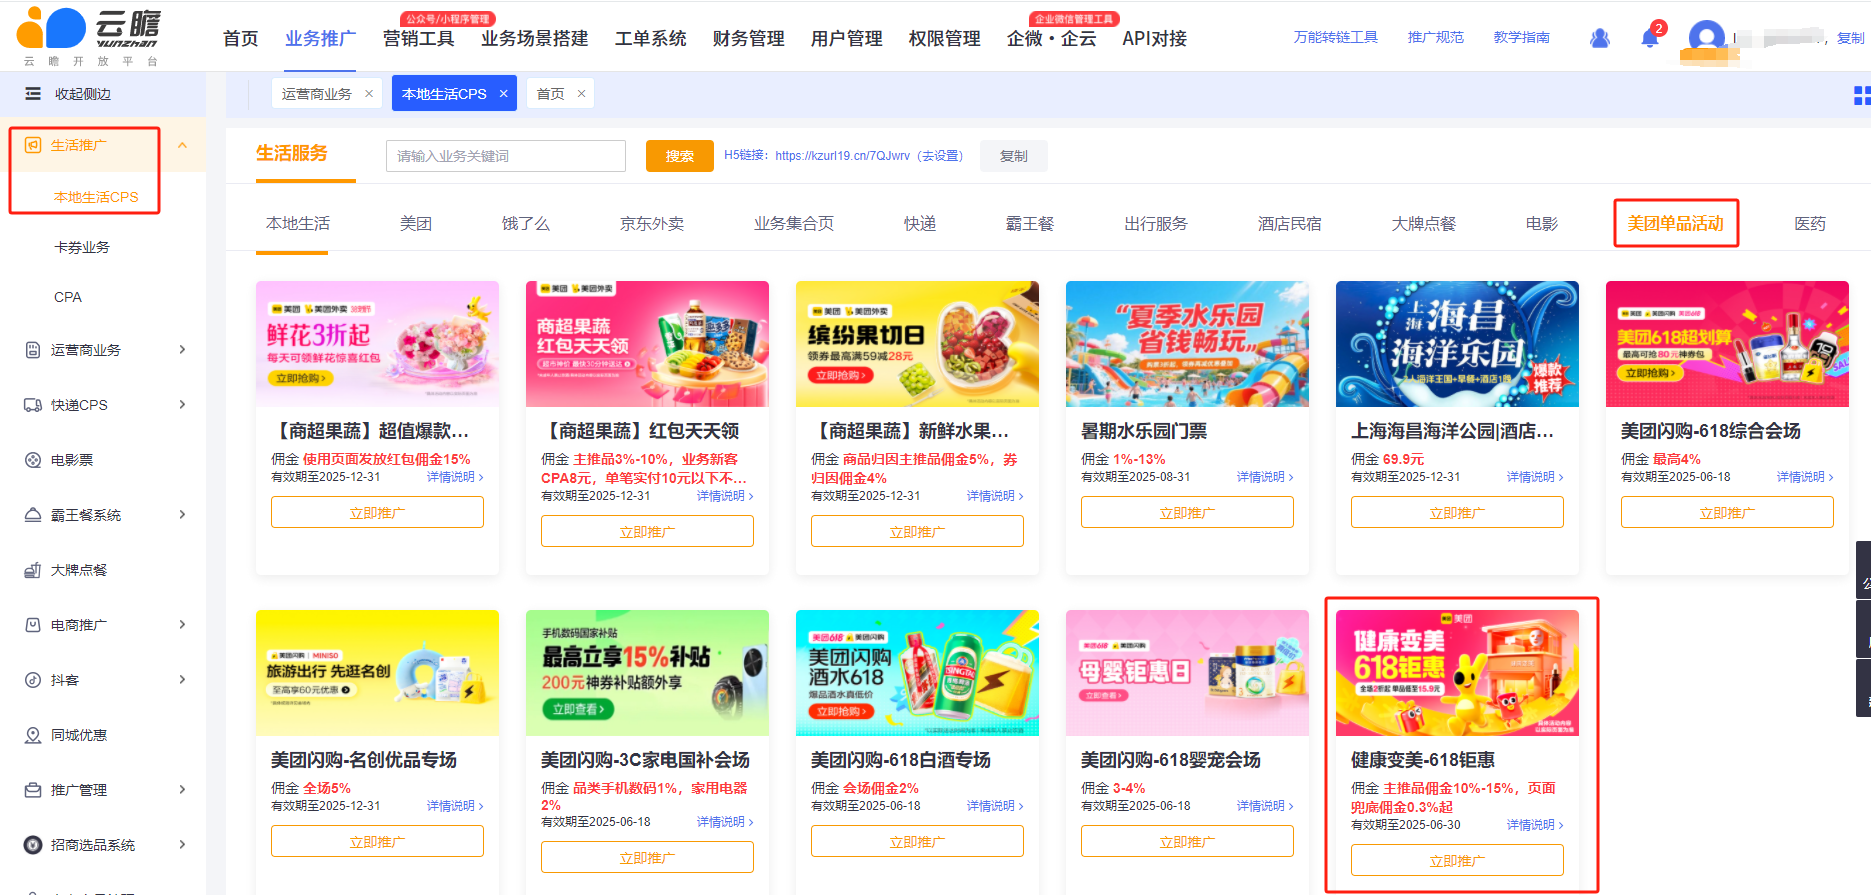Screen dimensions: 1871x895
Task: Click the 缤纷果切日 banner thumbnail
Action: coord(917,344)
